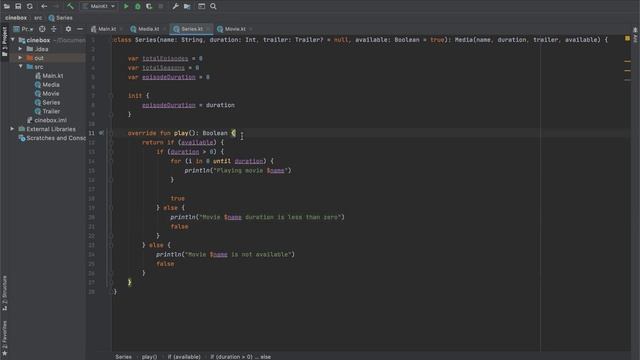Click the Synchronize (reload) toolbar icon
Viewport: 640px width, 360px height.
click(30, 6)
